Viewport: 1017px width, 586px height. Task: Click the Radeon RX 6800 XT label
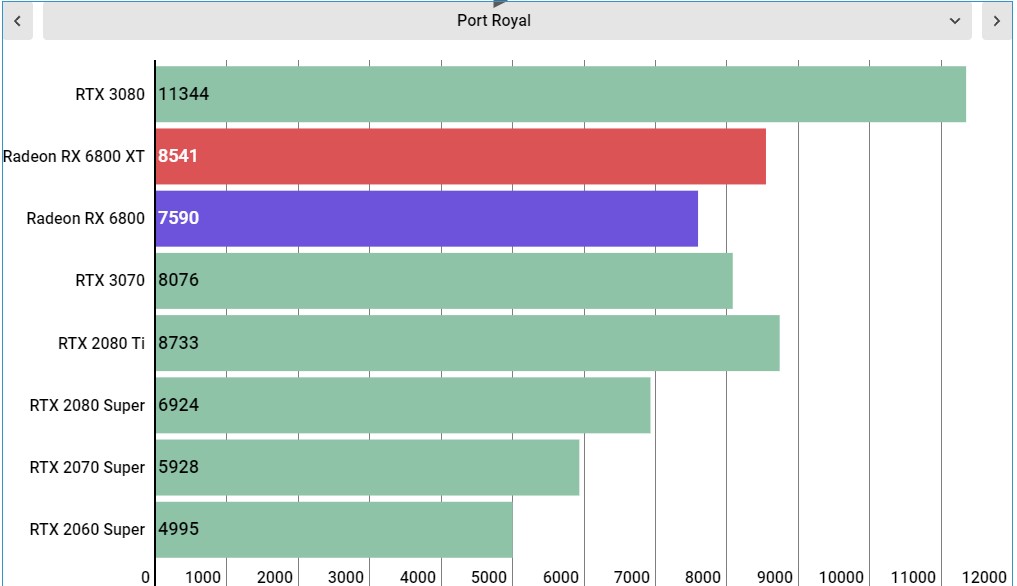tap(74, 156)
